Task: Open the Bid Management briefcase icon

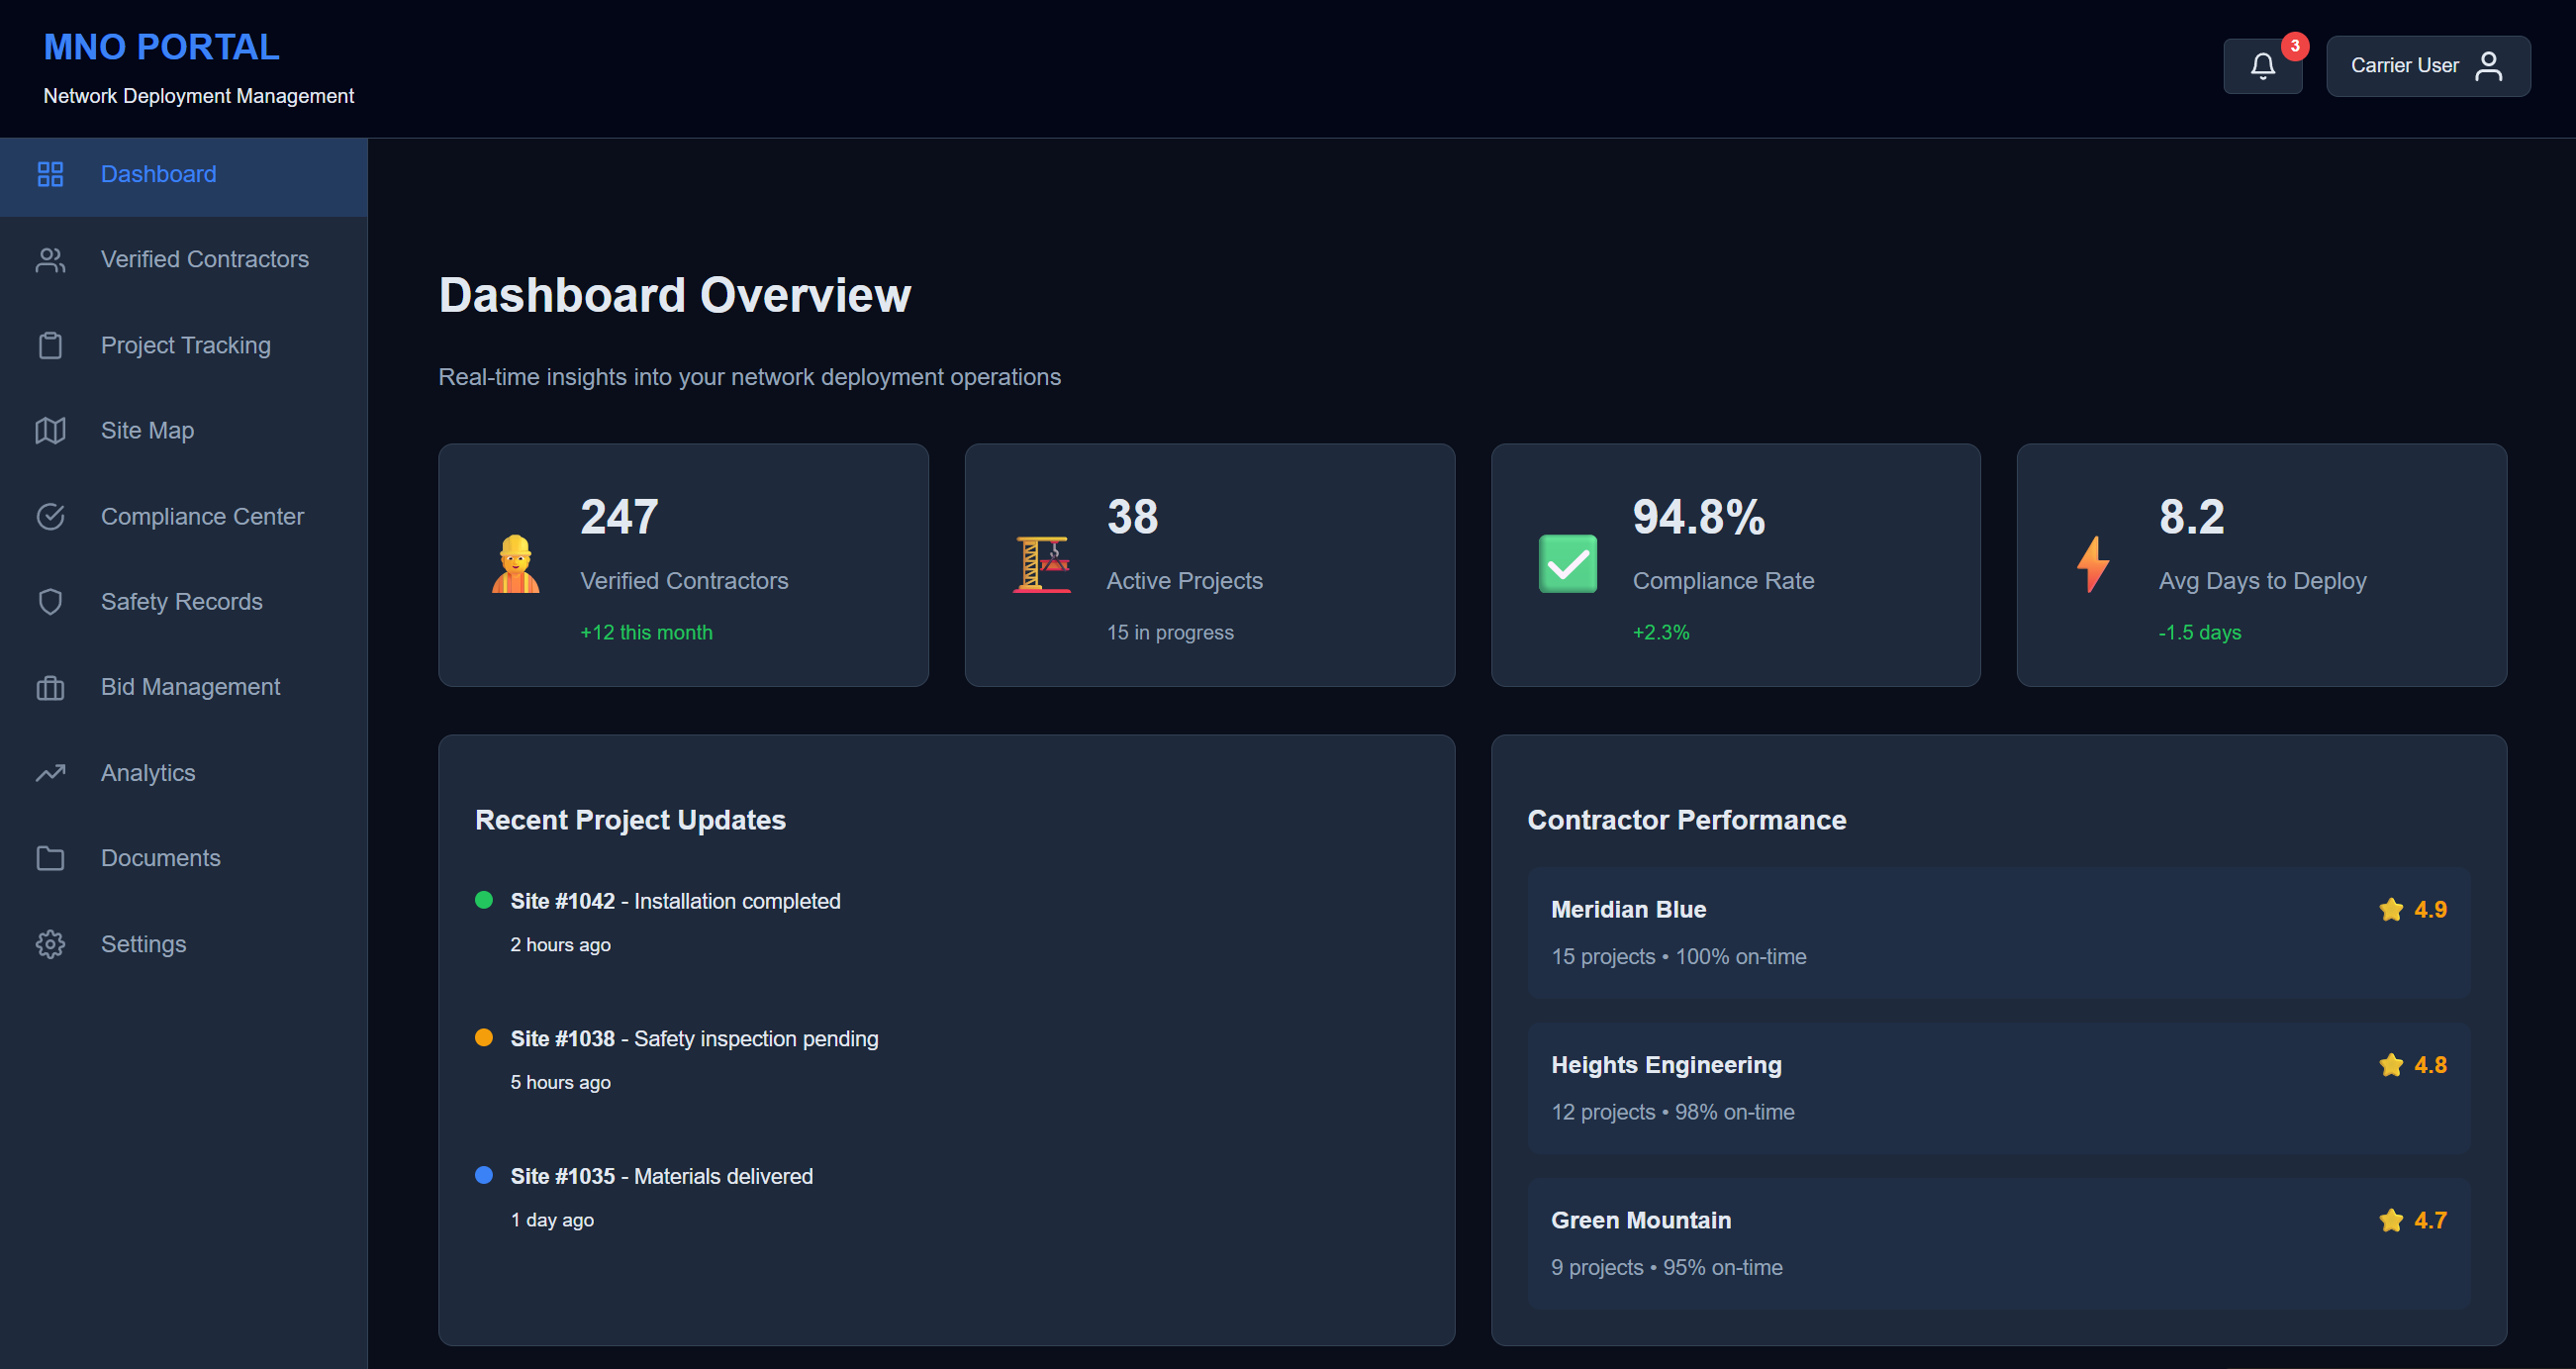Action: [50, 687]
